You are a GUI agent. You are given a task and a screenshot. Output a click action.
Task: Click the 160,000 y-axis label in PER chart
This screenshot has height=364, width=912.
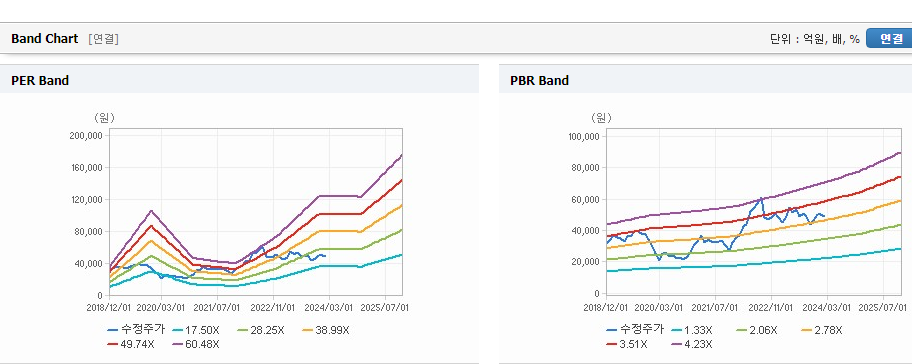pos(86,167)
